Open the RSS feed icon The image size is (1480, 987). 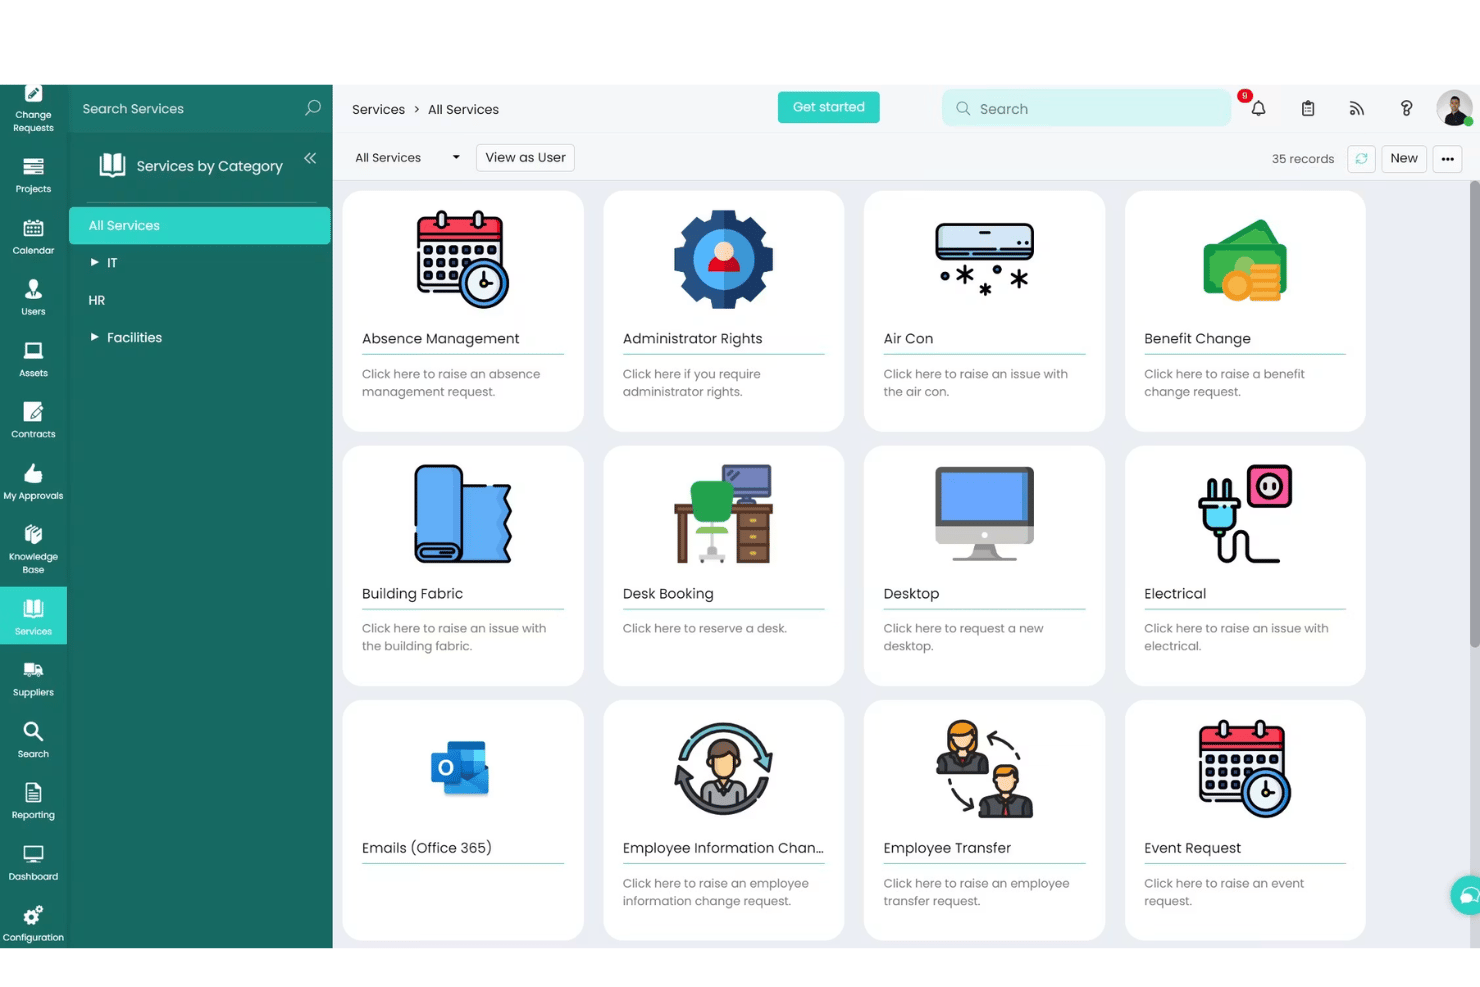tap(1357, 108)
